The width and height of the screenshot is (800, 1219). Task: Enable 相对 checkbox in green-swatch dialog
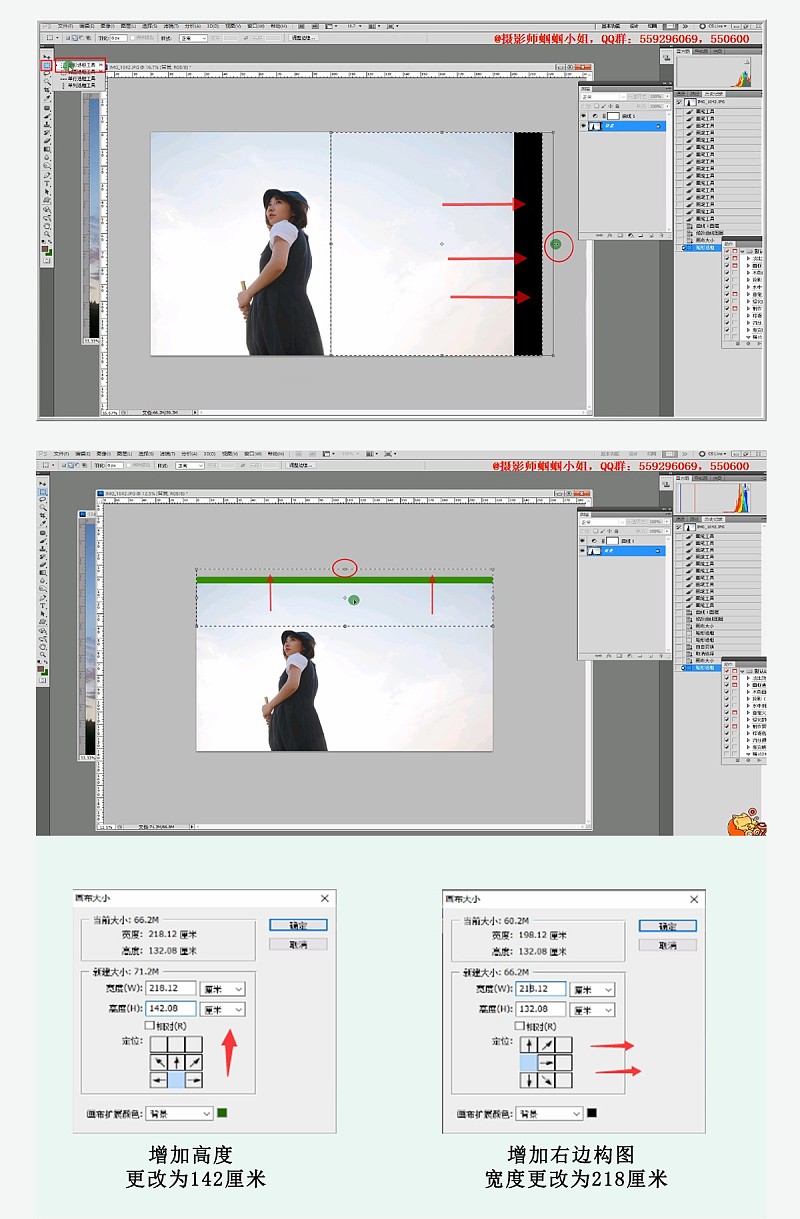(x=149, y=1025)
